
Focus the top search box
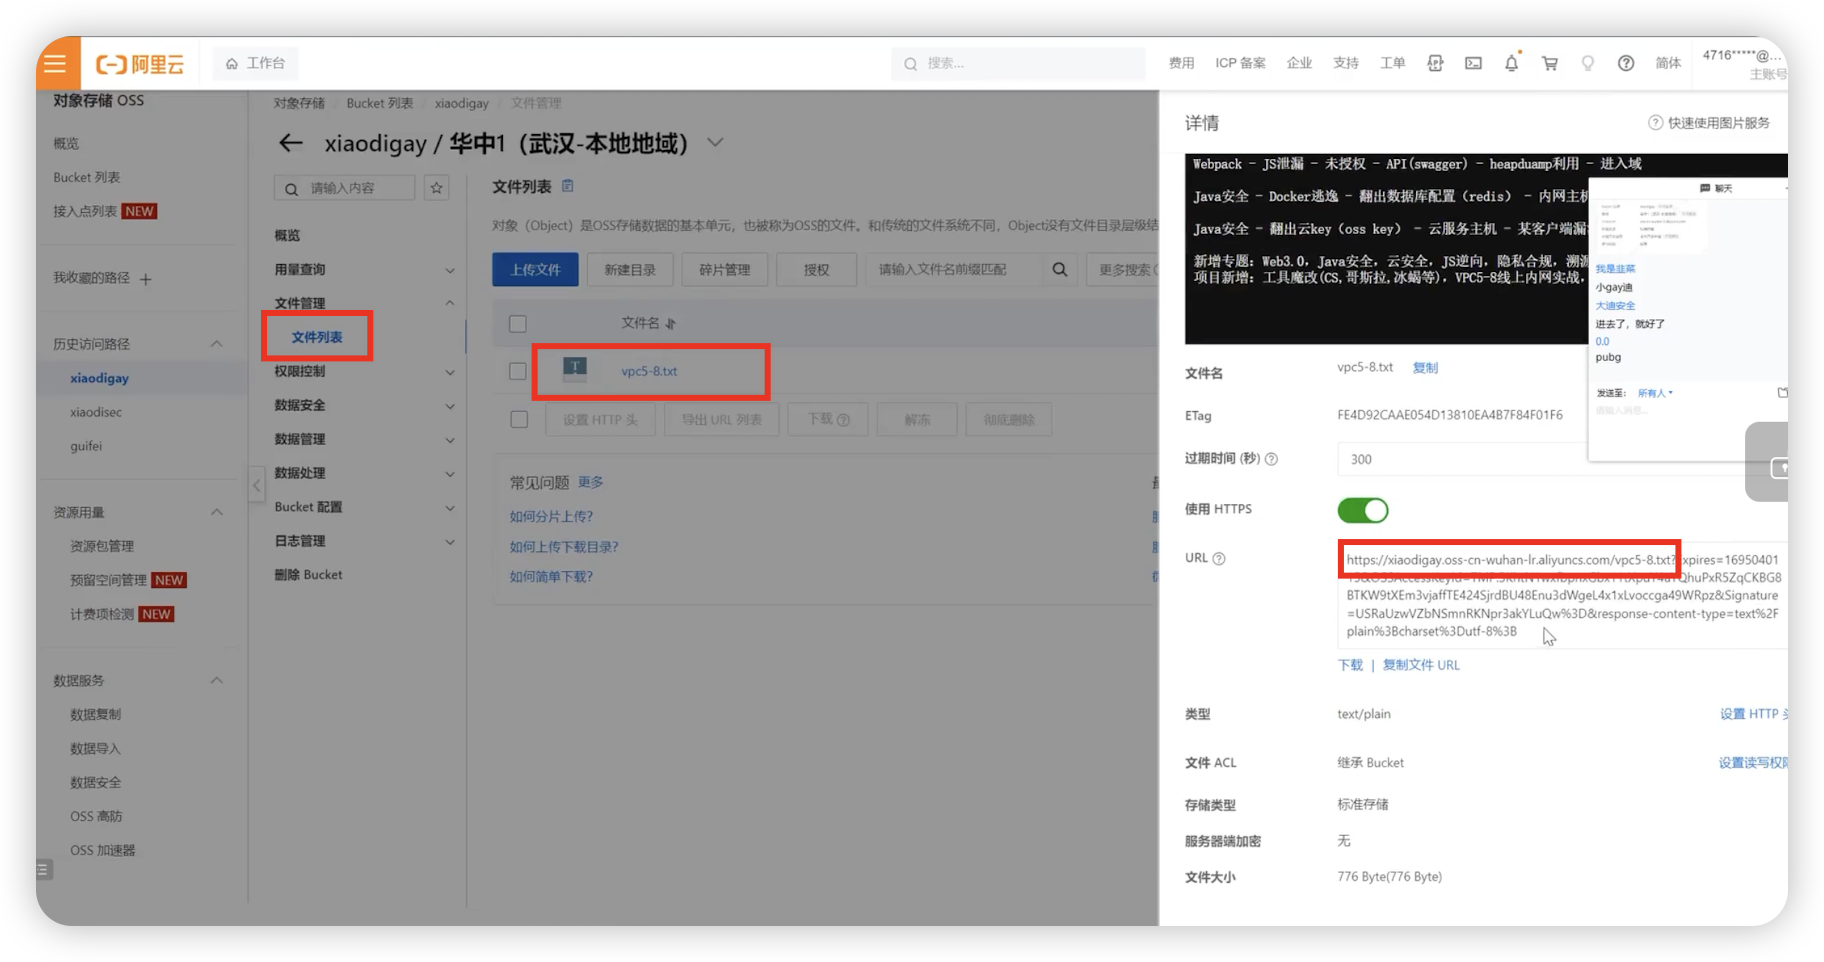pyautogui.click(x=1018, y=63)
